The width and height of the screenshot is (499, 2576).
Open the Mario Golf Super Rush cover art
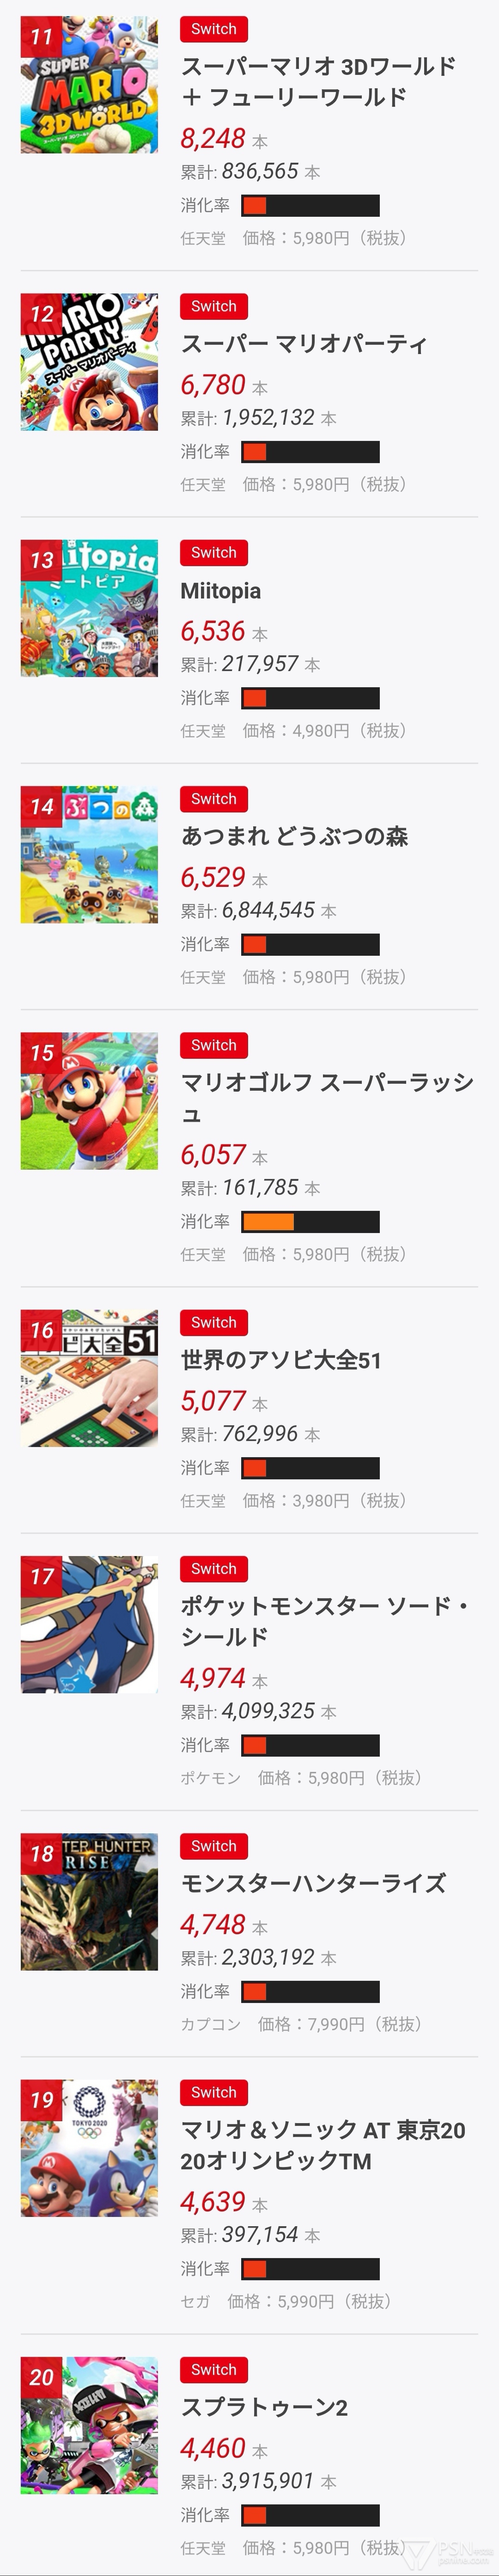pyautogui.click(x=89, y=1101)
